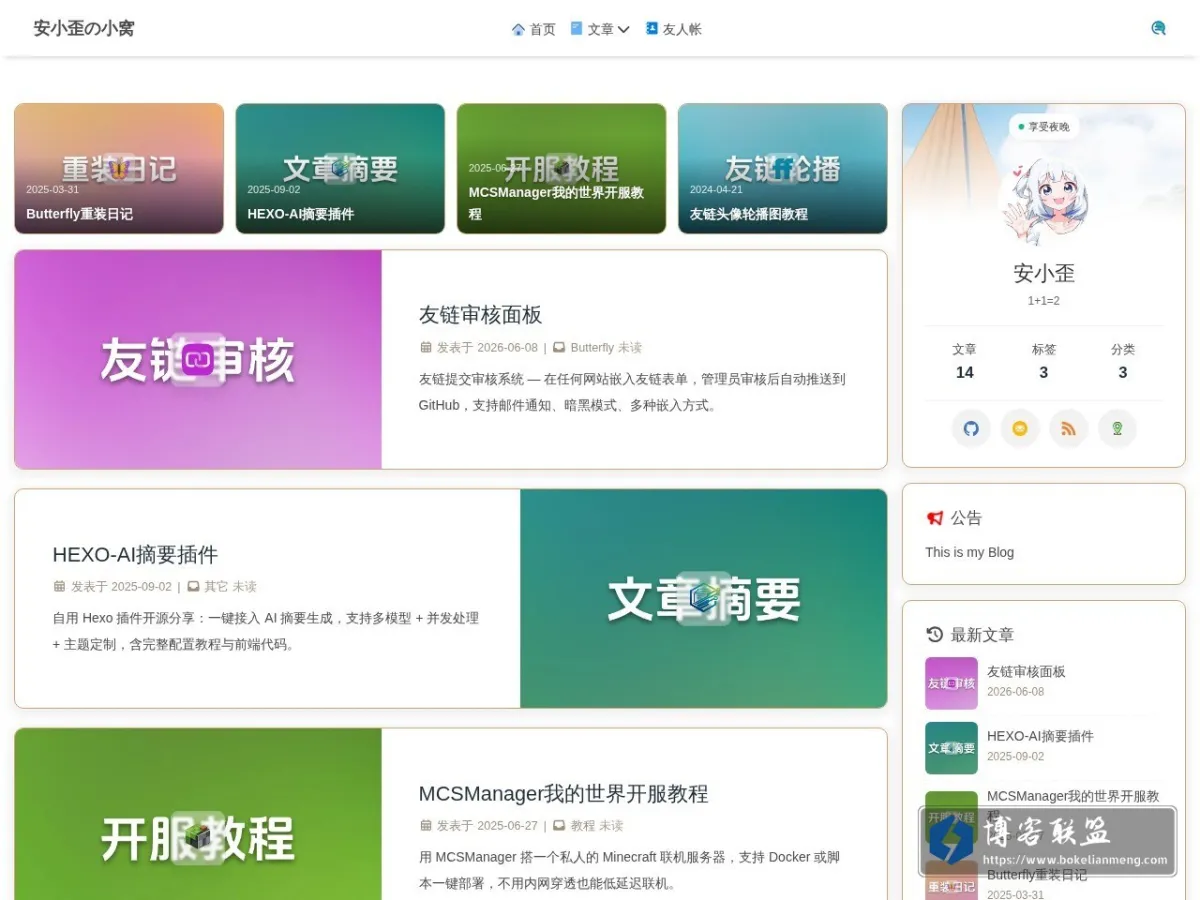The height and width of the screenshot is (900, 1200).
Task: Click the 1+1=2 profile description
Action: click(x=1044, y=300)
